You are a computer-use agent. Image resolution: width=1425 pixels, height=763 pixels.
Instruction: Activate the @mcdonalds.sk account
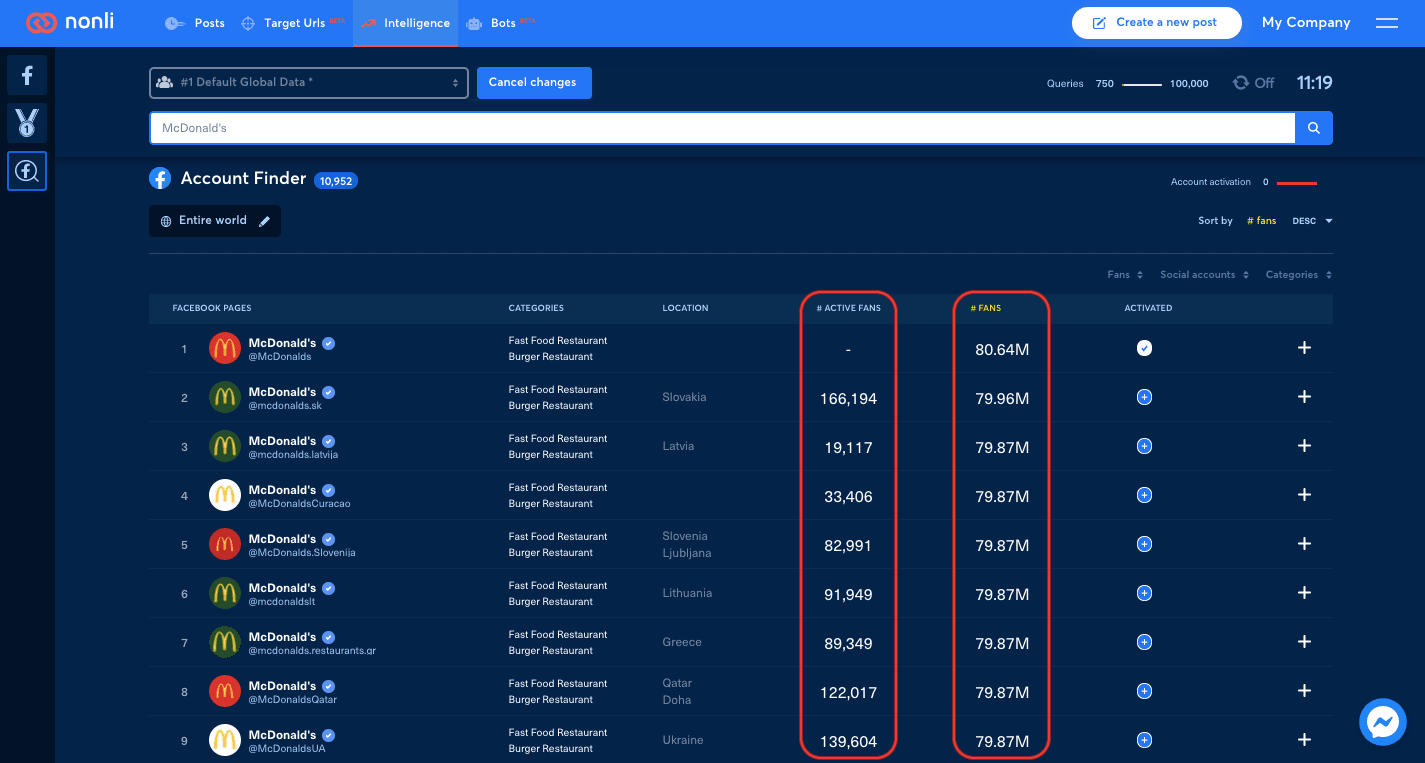(1145, 397)
